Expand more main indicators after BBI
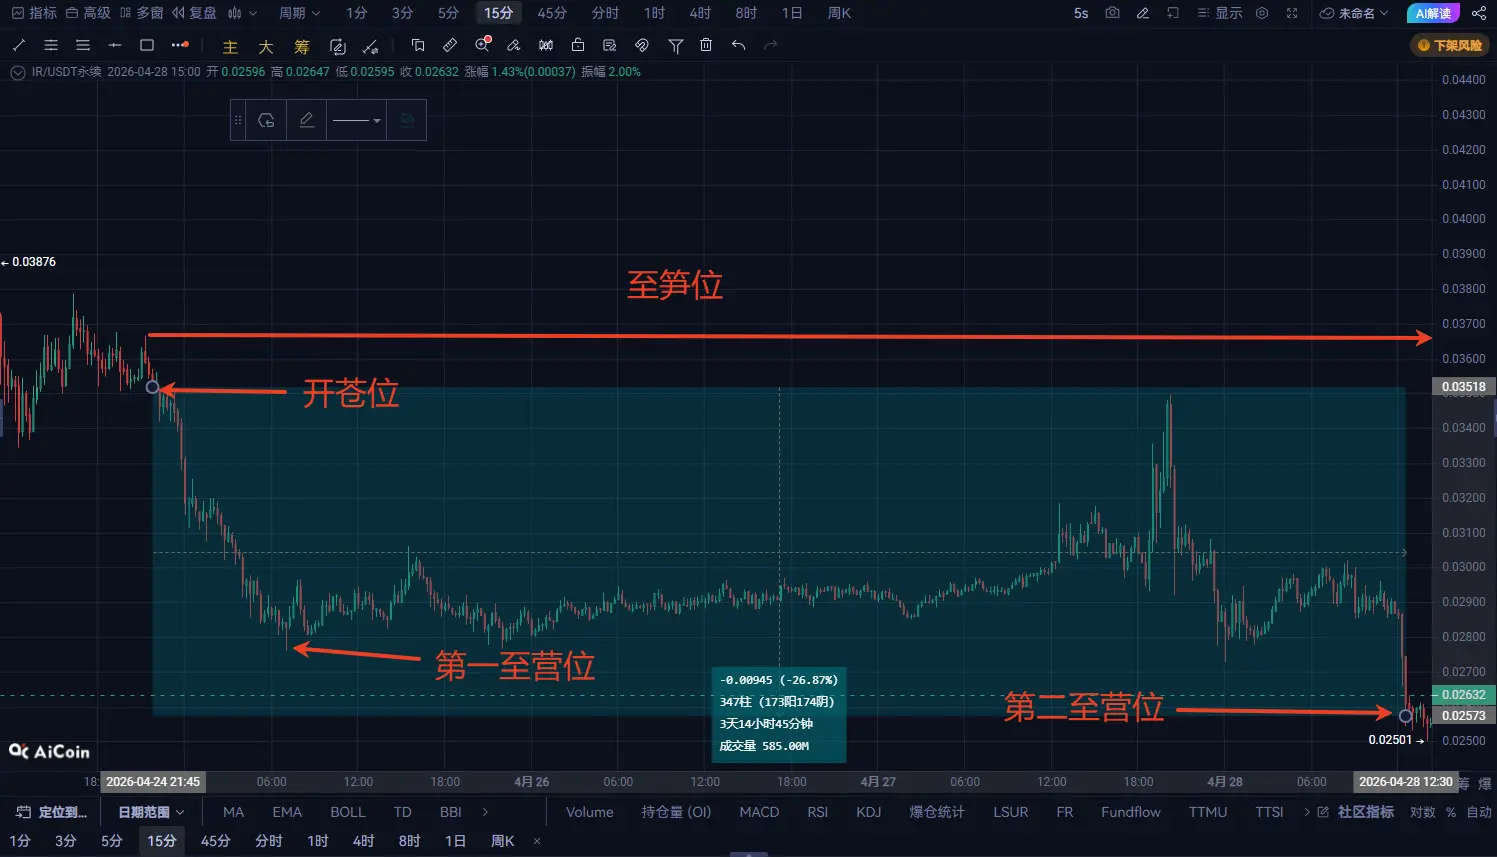Image resolution: width=1497 pixels, height=857 pixels. (x=486, y=812)
